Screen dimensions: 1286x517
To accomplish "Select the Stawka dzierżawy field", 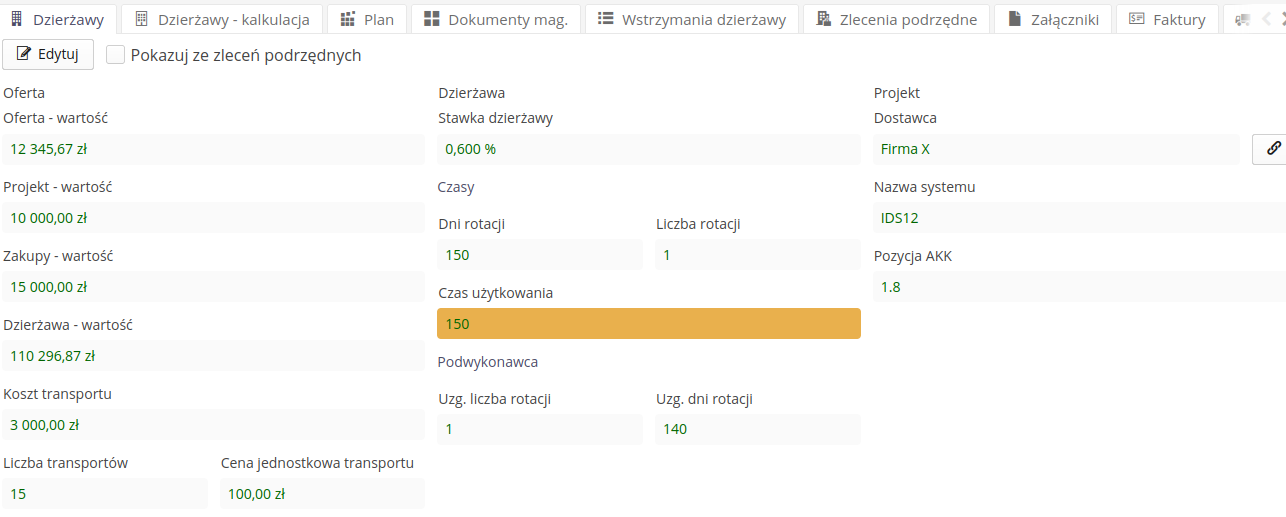I will click(648, 149).
